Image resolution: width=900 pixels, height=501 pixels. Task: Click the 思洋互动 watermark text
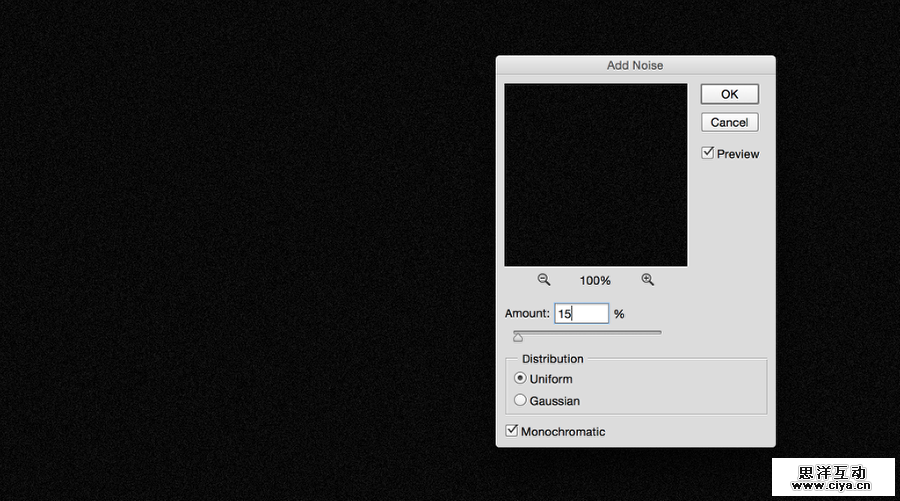tap(833, 471)
